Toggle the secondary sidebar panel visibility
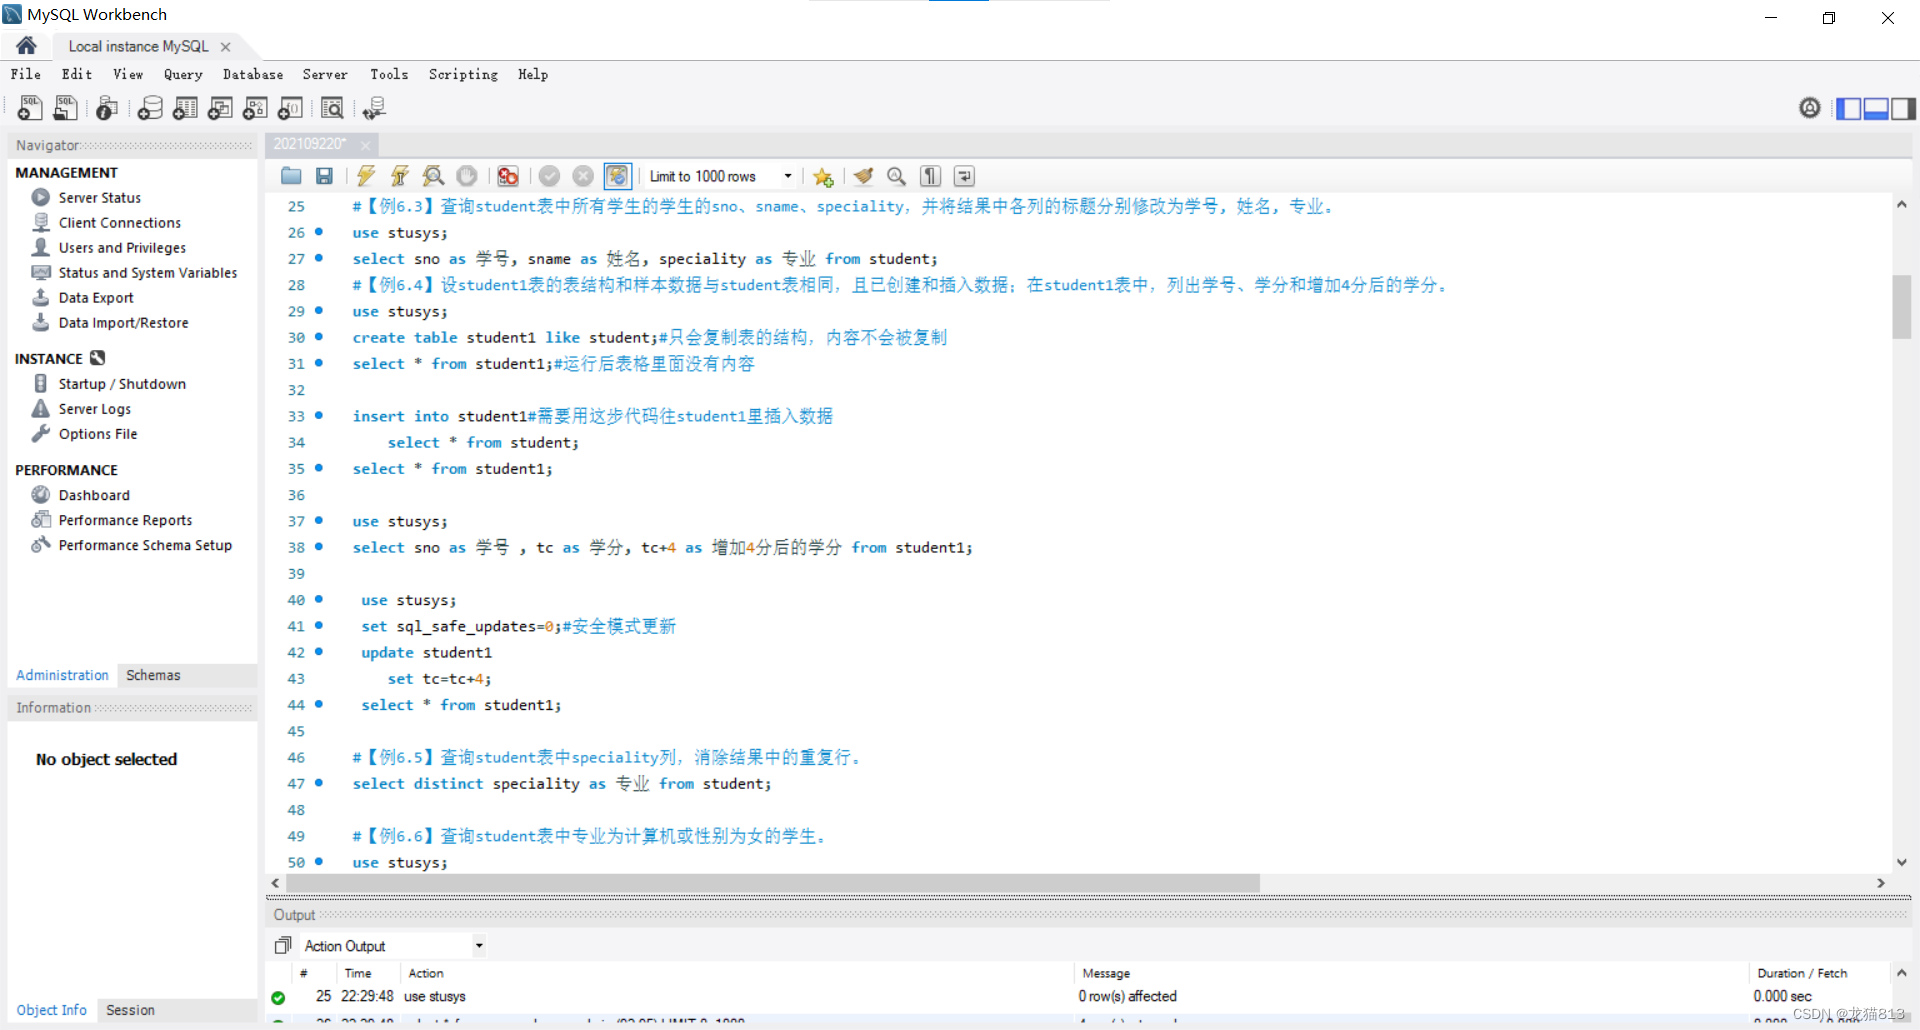Viewport: 1920px width, 1030px height. tap(1903, 108)
